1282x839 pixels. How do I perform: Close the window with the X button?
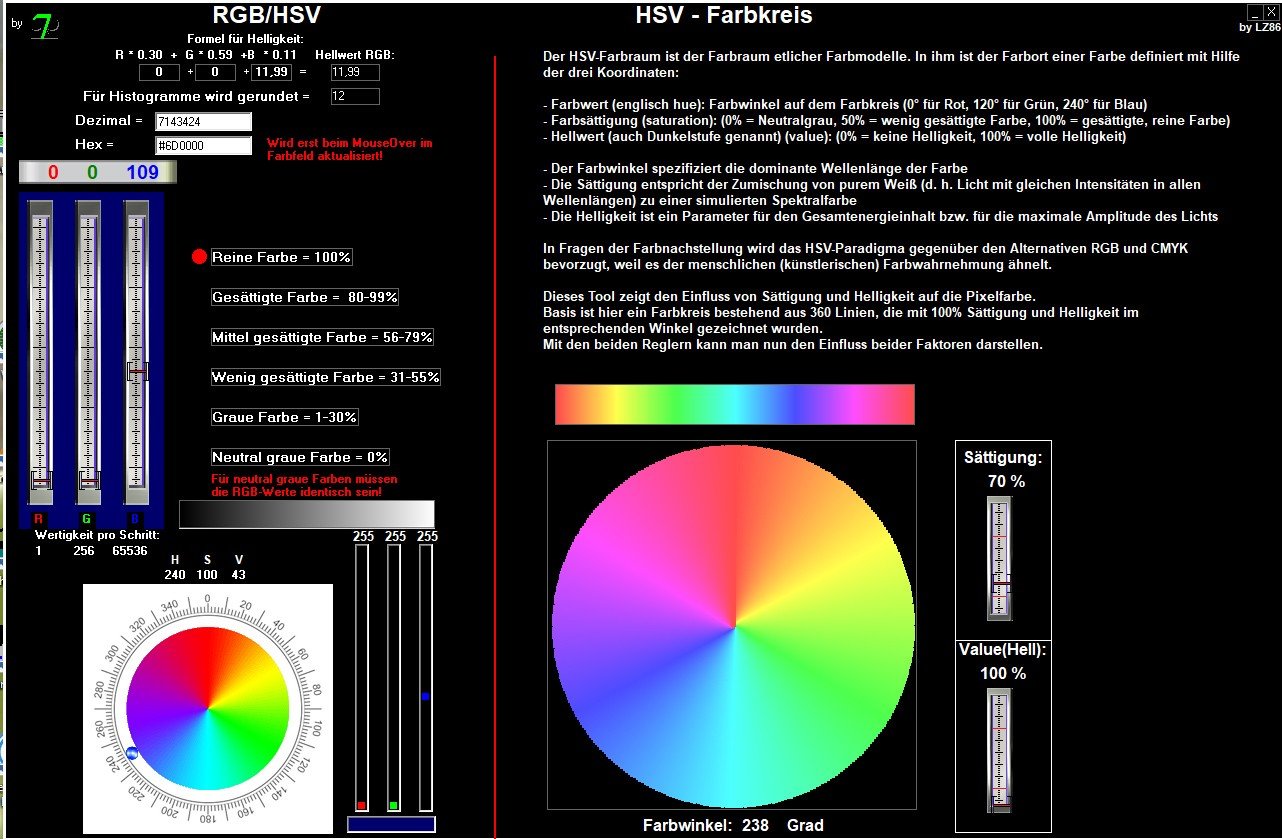tap(1271, 12)
